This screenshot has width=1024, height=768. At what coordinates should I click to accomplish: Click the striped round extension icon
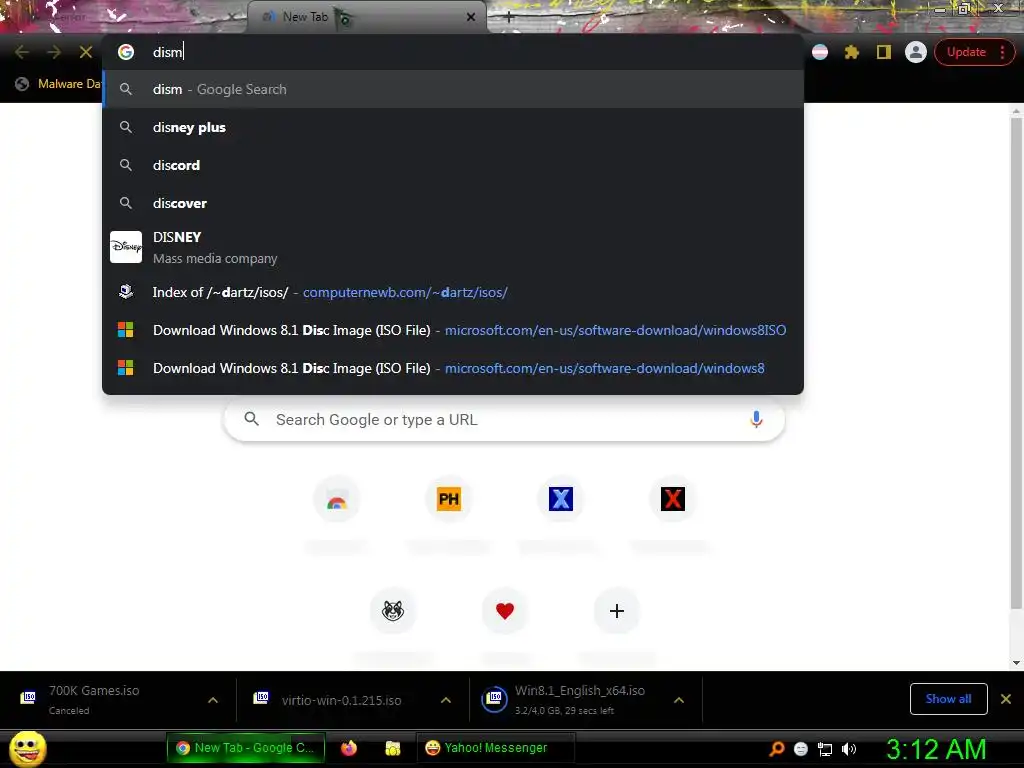click(x=820, y=52)
